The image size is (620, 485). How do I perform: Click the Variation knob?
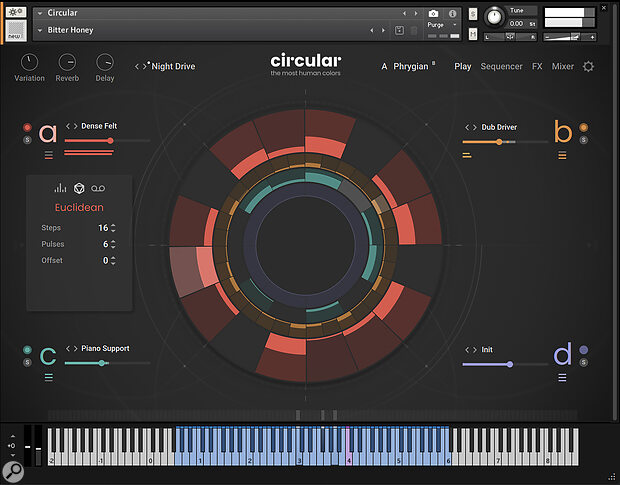(29, 62)
